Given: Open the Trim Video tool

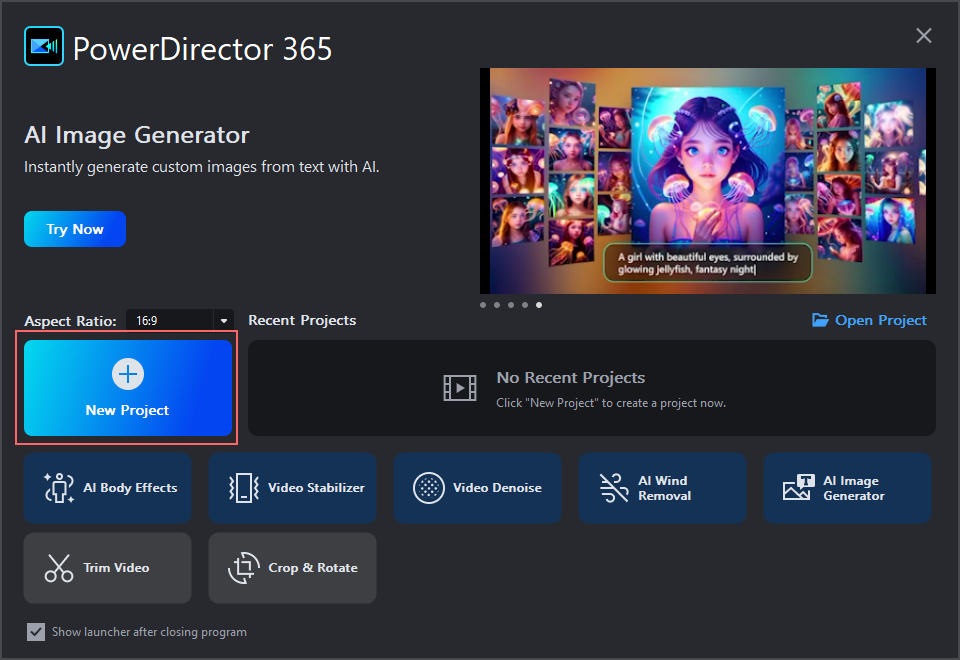Looking at the screenshot, I should pyautogui.click(x=108, y=568).
